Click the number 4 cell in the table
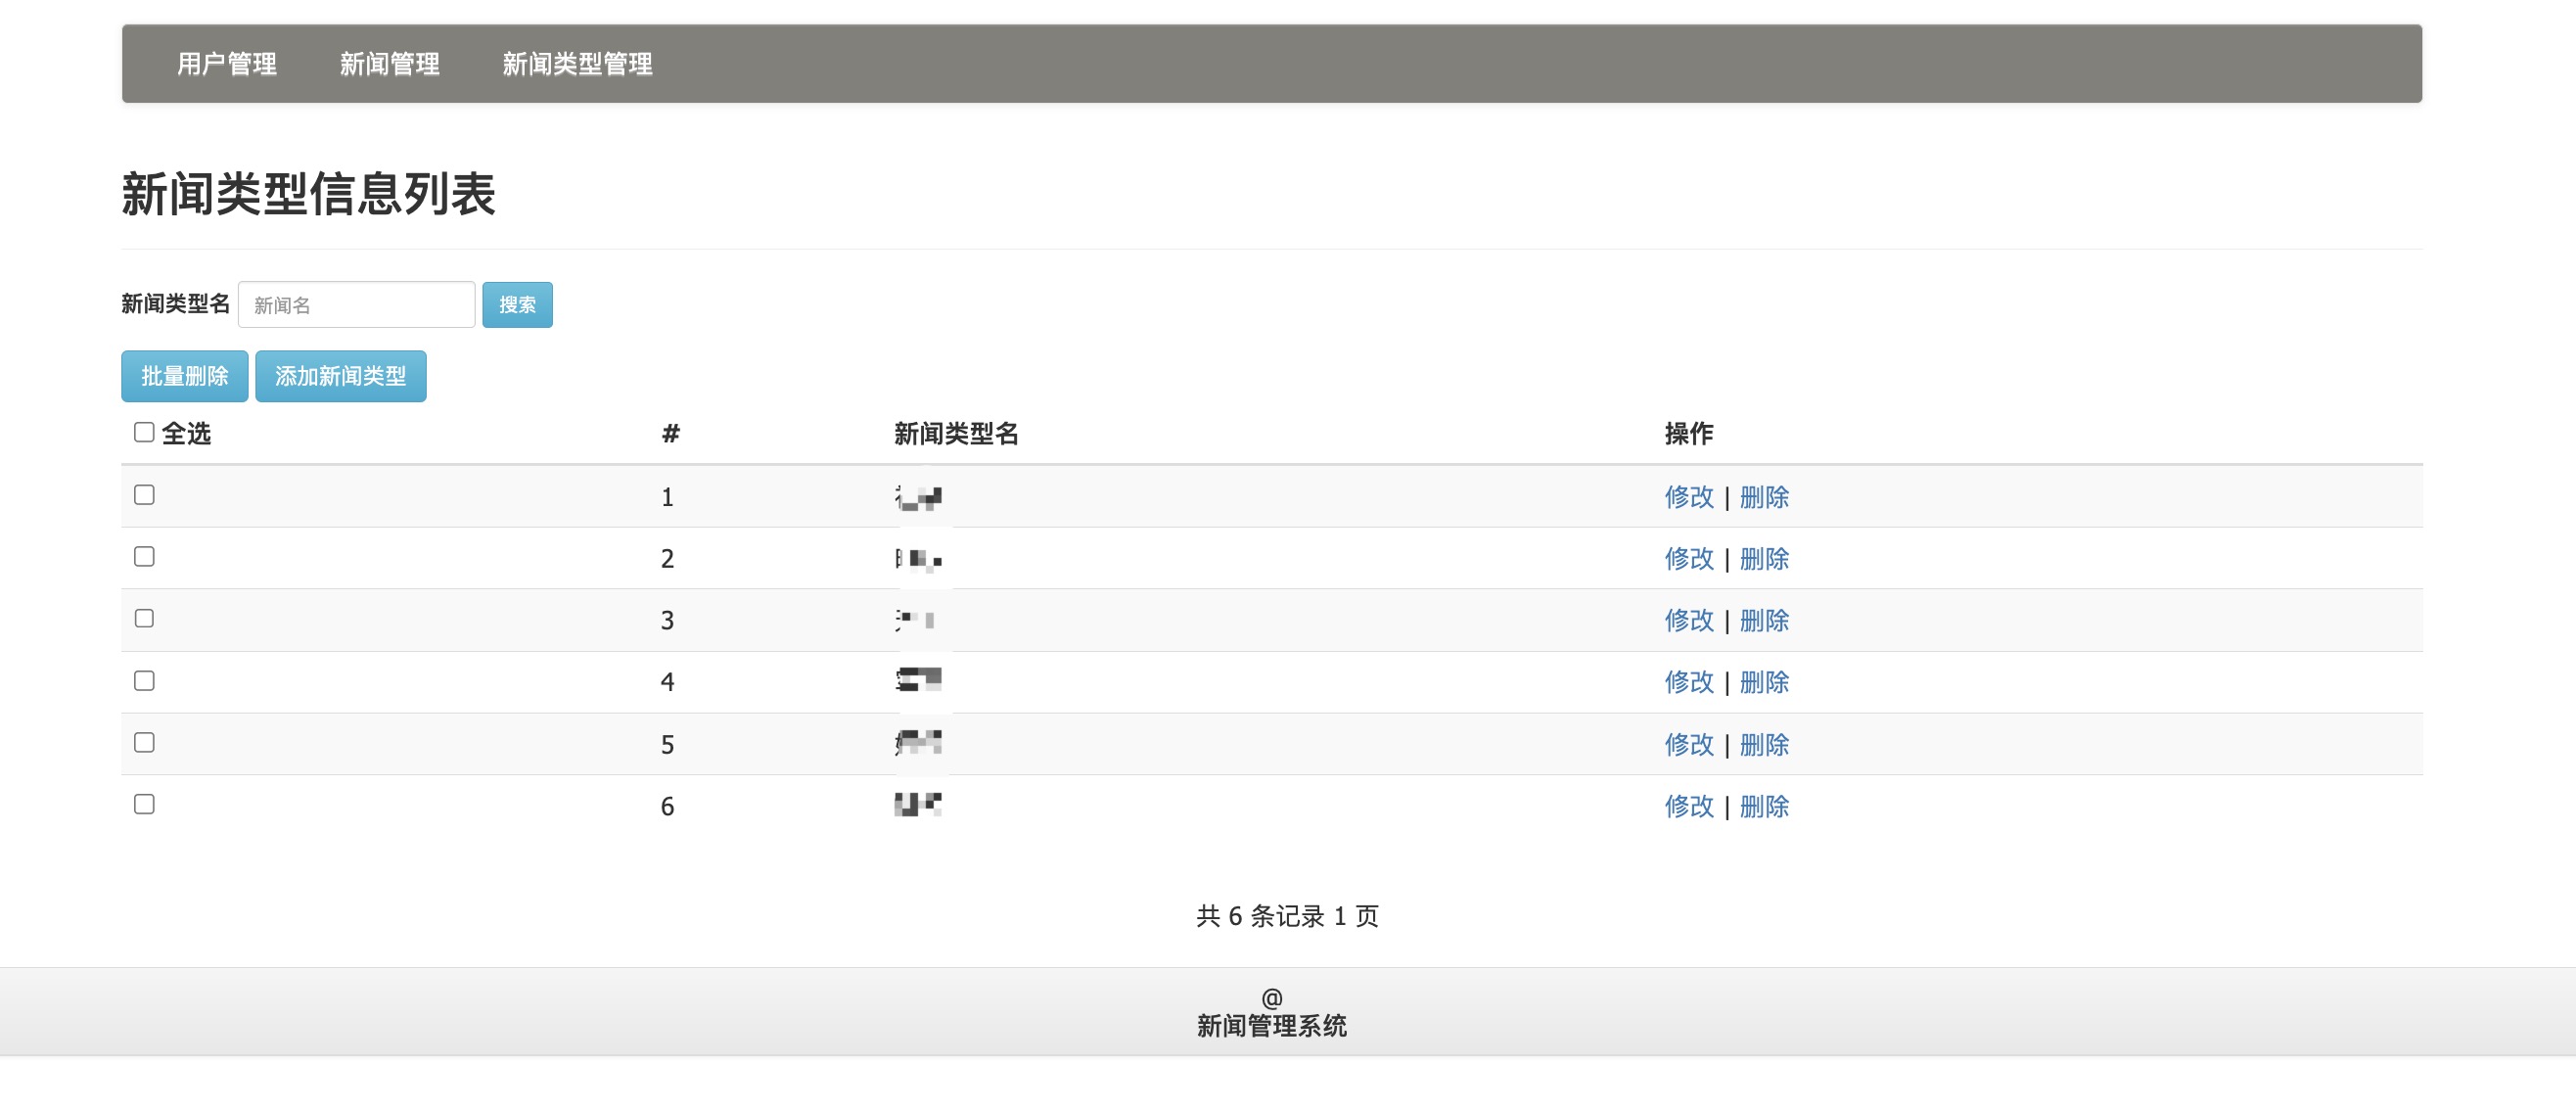Viewport: 2576px width, 1110px height. (667, 683)
